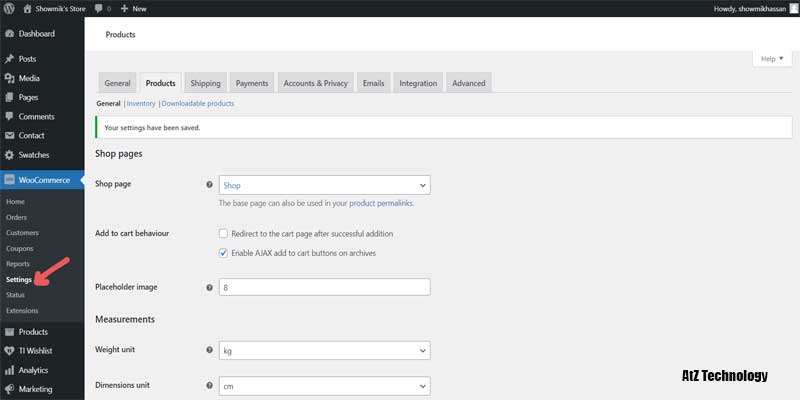The width and height of the screenshot is (800, 400).
Task: Switch to the Shipping tab
Action: tap(205, 83)
